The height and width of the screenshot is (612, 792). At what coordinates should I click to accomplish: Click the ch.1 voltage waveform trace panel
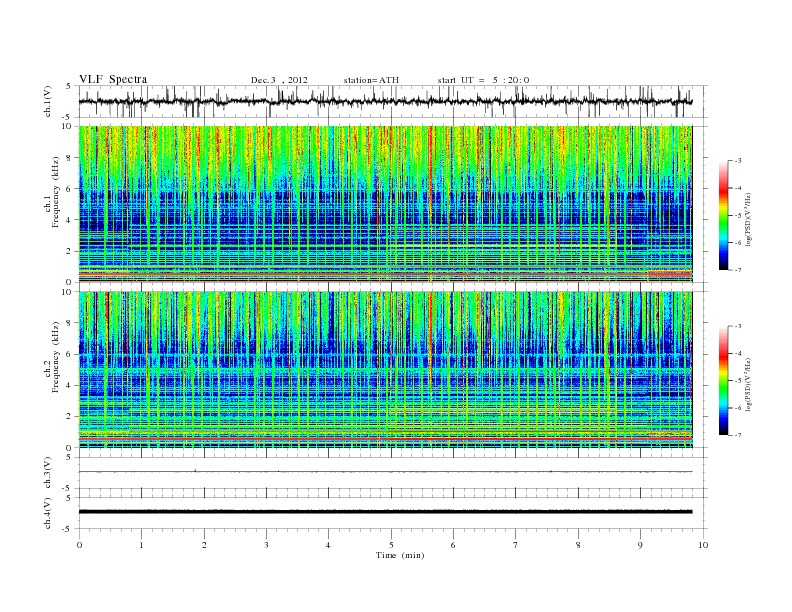click(392, 101)
